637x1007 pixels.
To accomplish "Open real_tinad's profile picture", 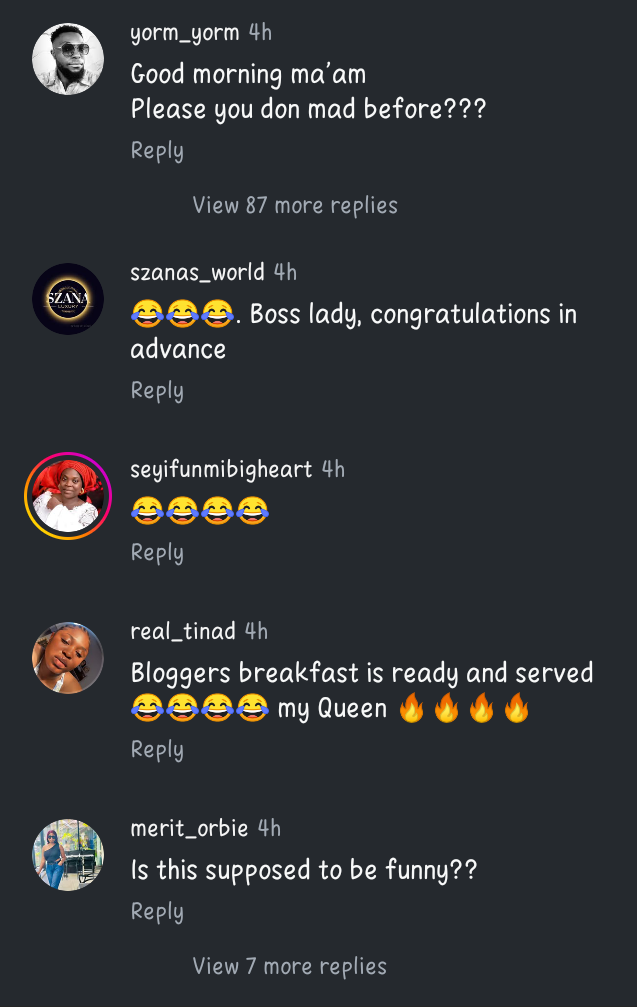I will (x=68, y=658).
